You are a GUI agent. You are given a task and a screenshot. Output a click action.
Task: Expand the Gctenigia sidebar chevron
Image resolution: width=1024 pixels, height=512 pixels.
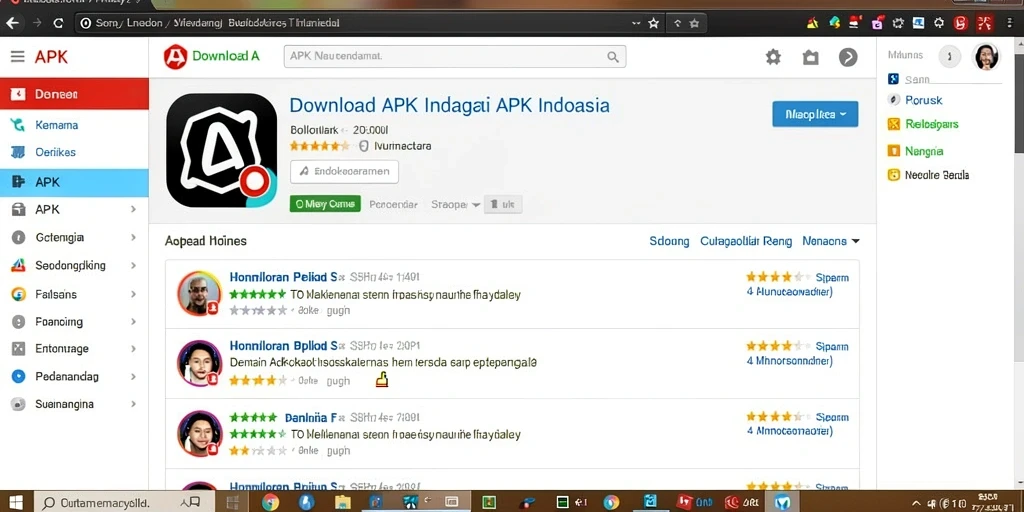pyautogui.click(x=133, y=238)
